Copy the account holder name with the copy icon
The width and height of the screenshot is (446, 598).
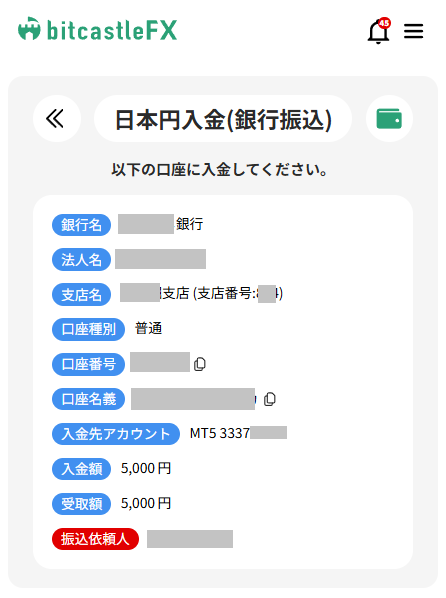tap(270, 399)
